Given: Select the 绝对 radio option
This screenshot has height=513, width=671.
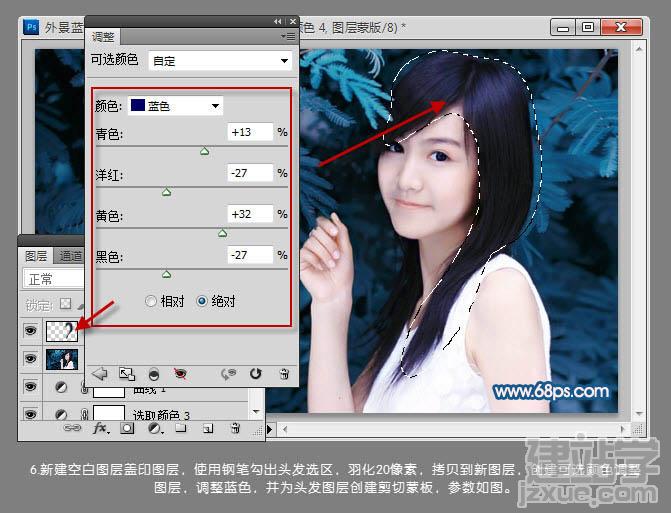Looking at the screenshot, I should tap(202, 301).
